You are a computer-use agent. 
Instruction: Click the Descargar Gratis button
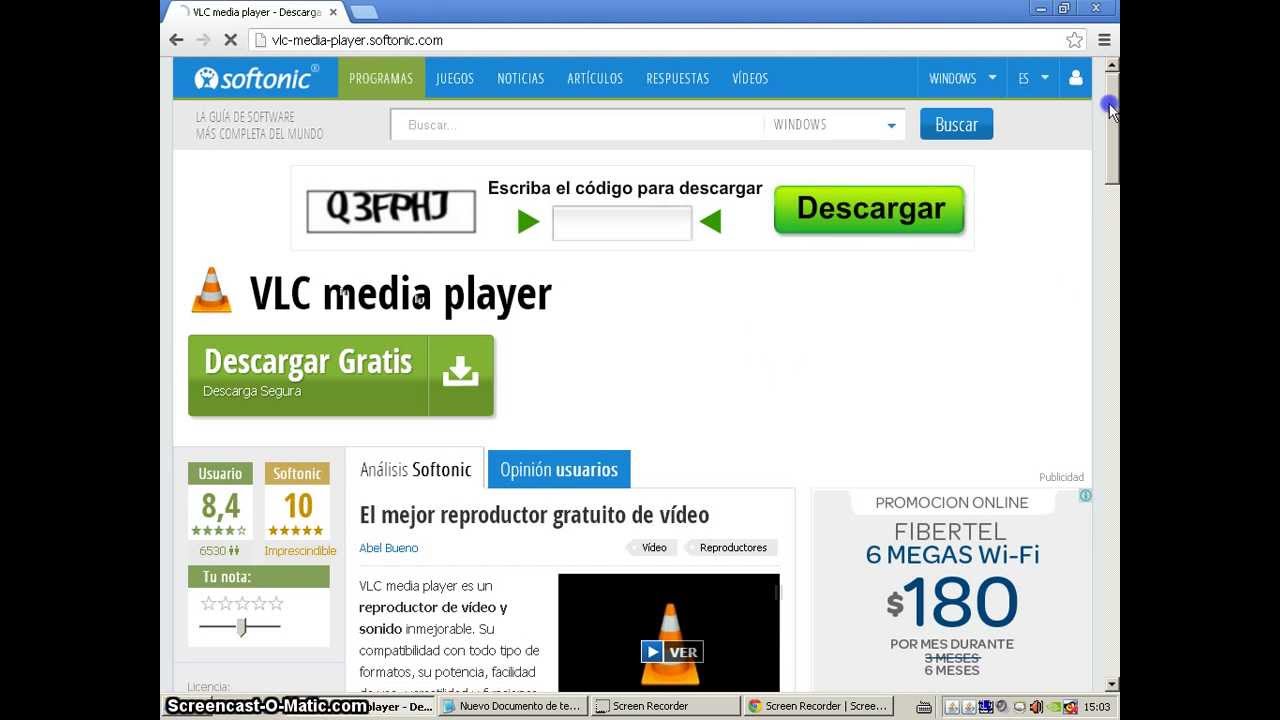(x=341, y=375)
